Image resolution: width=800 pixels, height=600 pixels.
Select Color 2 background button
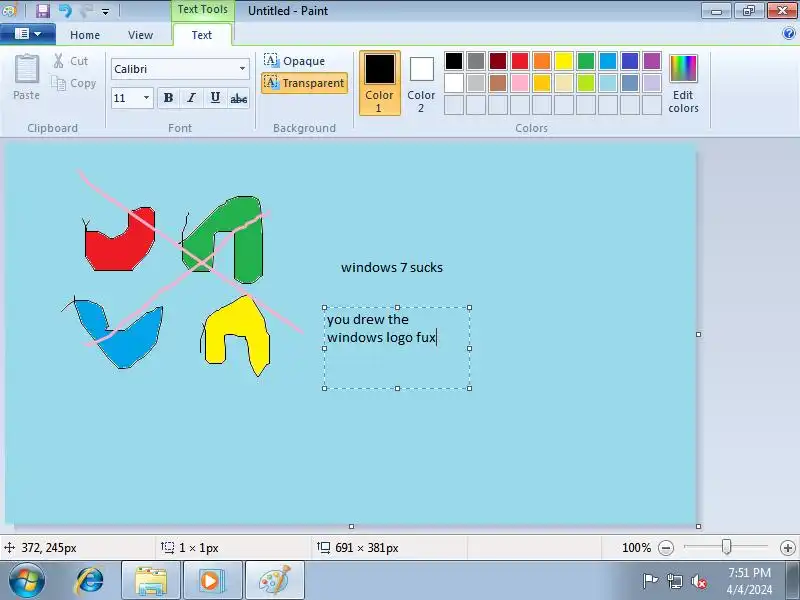[x=421, y=83]
